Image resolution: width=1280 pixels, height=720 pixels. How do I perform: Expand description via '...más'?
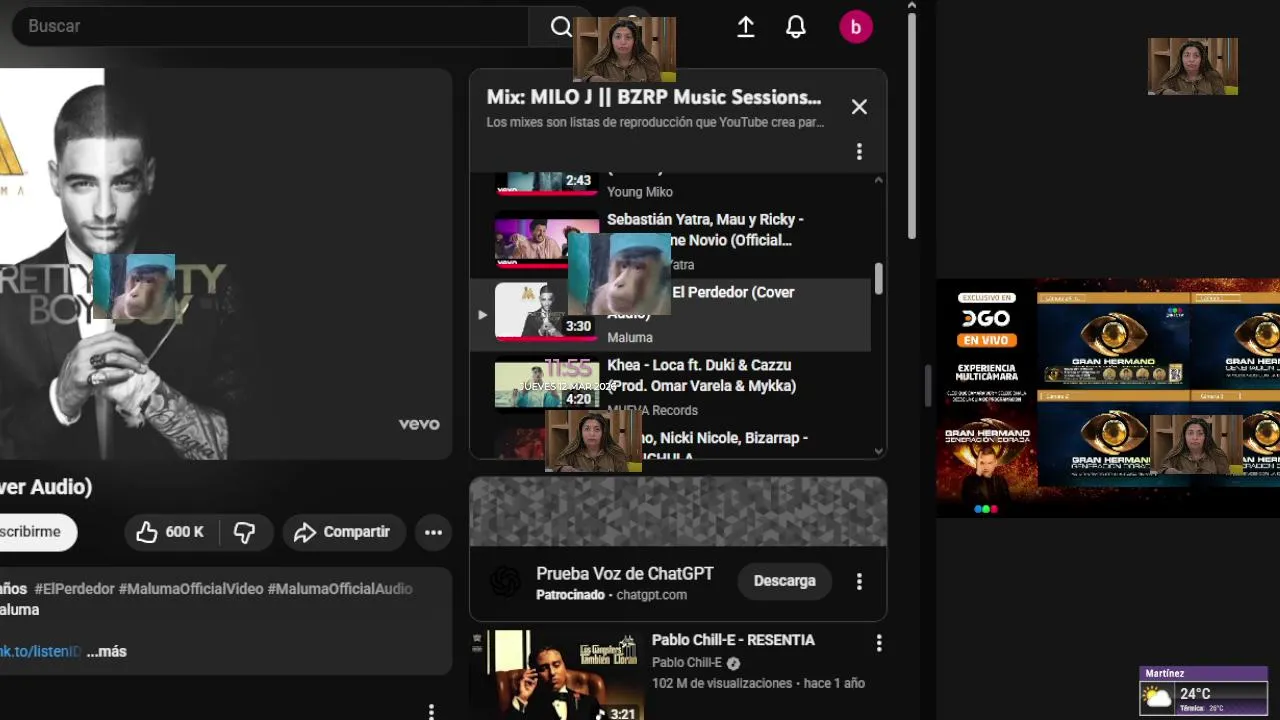pos(106,651)
